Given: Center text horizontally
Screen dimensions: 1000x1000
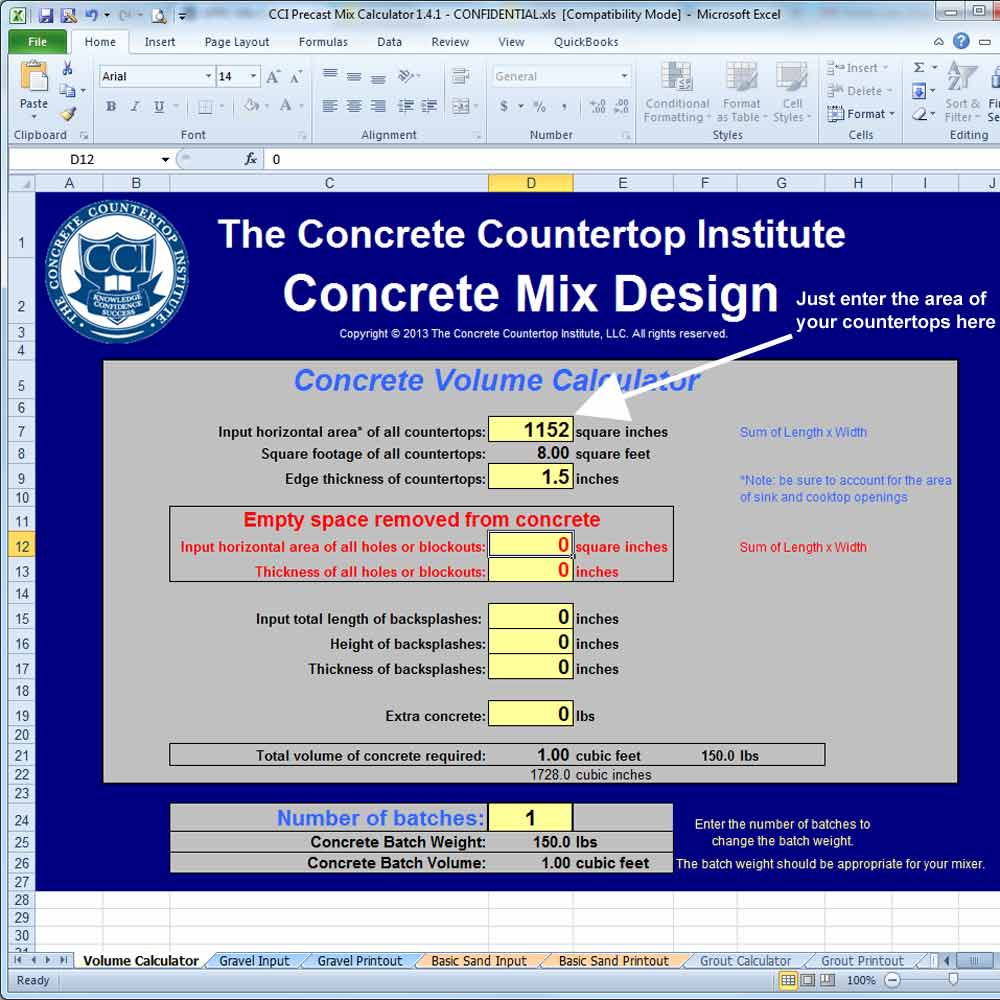Looking at the screenshot, I should pyautogui.click(x=354, y=106).
